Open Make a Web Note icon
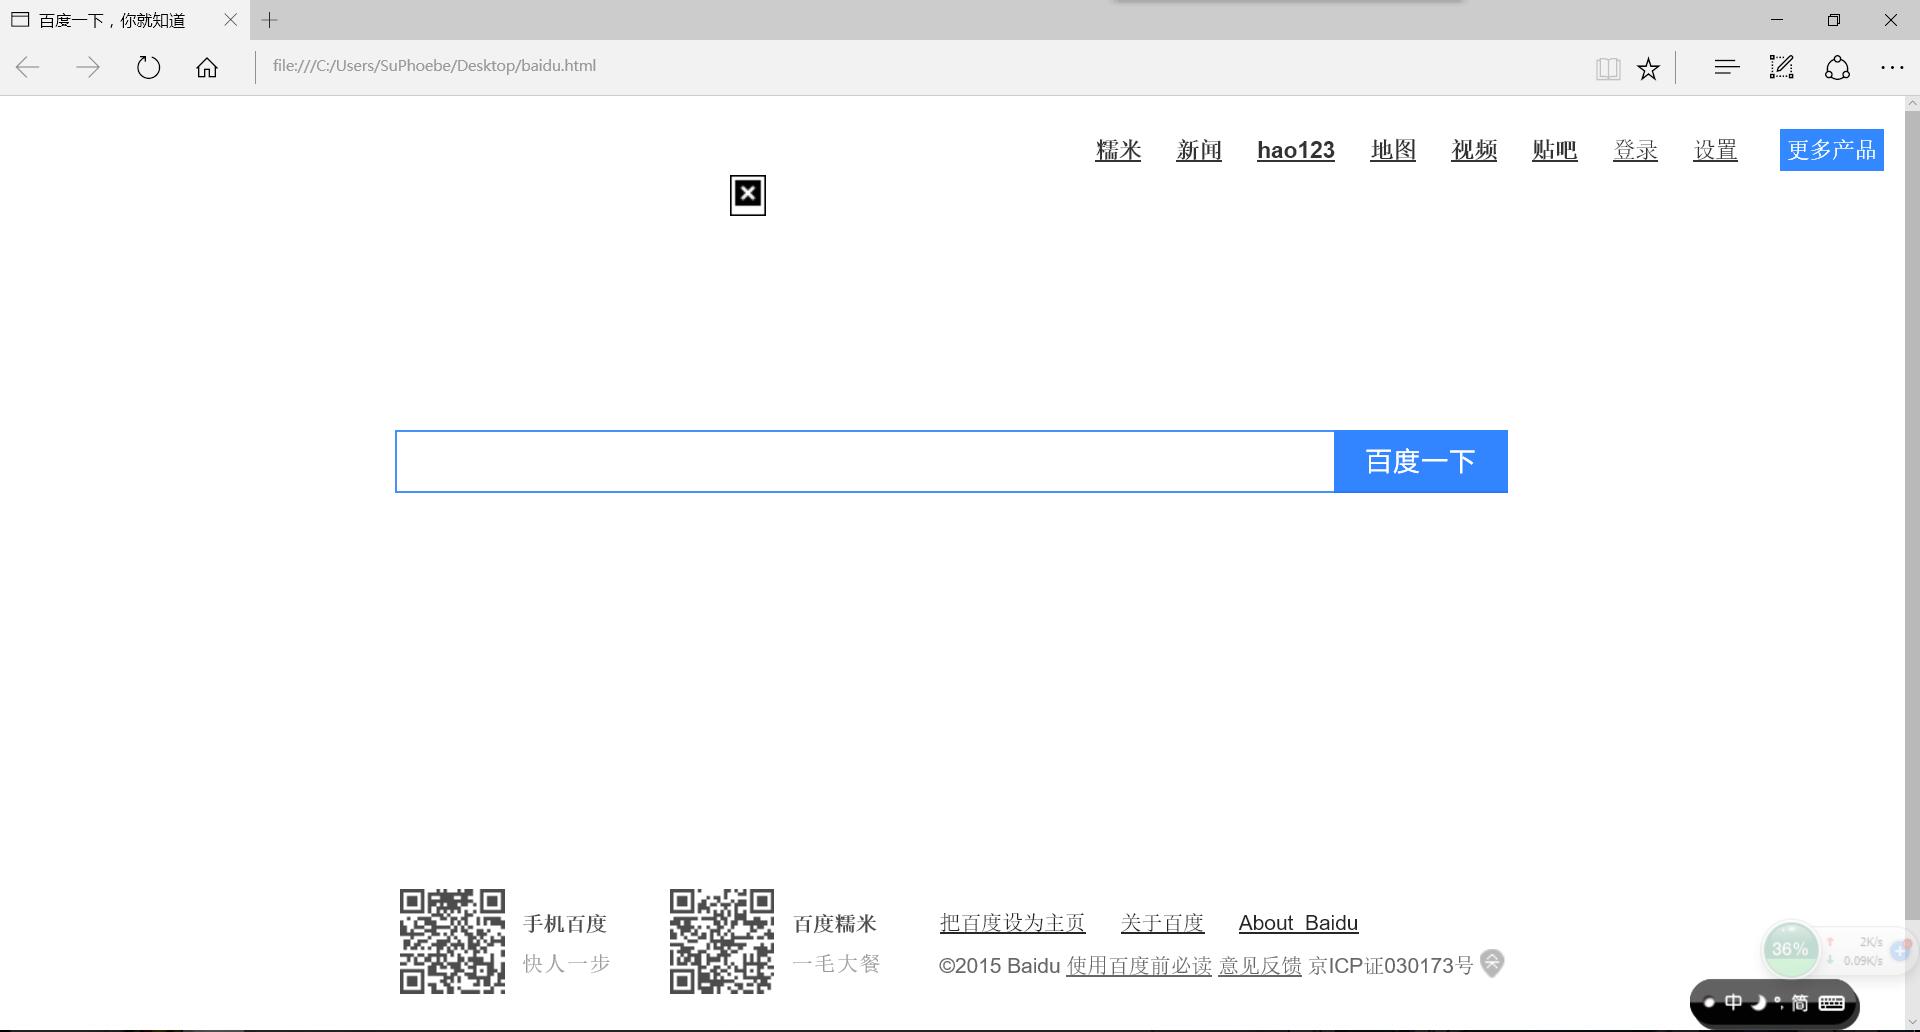The width and height of the screenshot is (1920, 1032). (x=1782, y=67)
